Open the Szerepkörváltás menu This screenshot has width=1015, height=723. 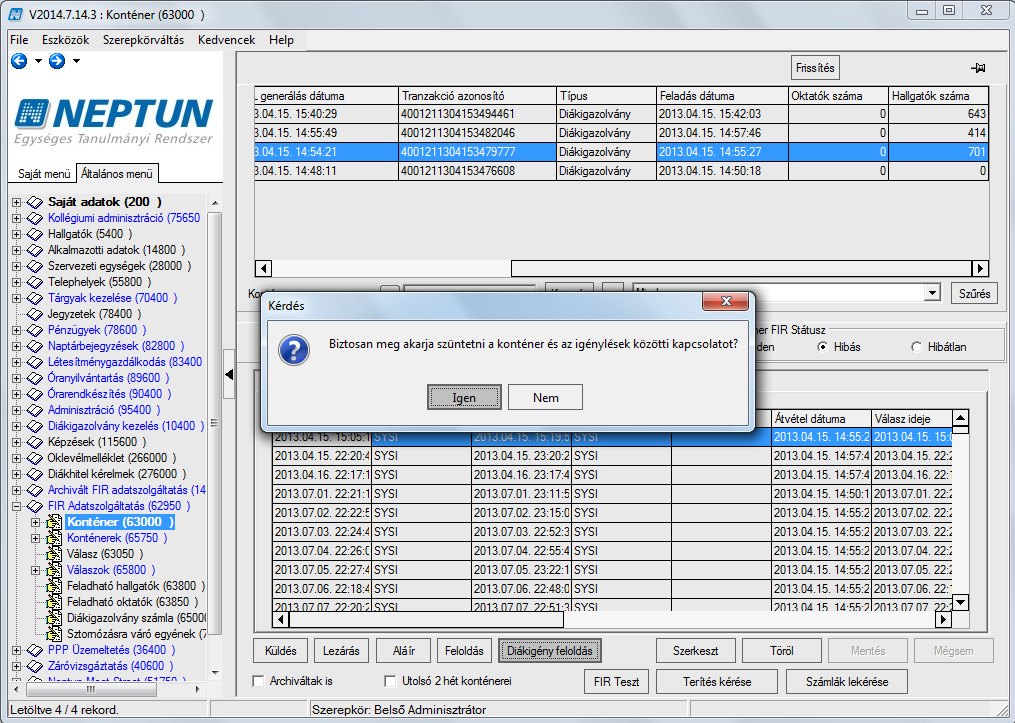click(x=143, y=39)
